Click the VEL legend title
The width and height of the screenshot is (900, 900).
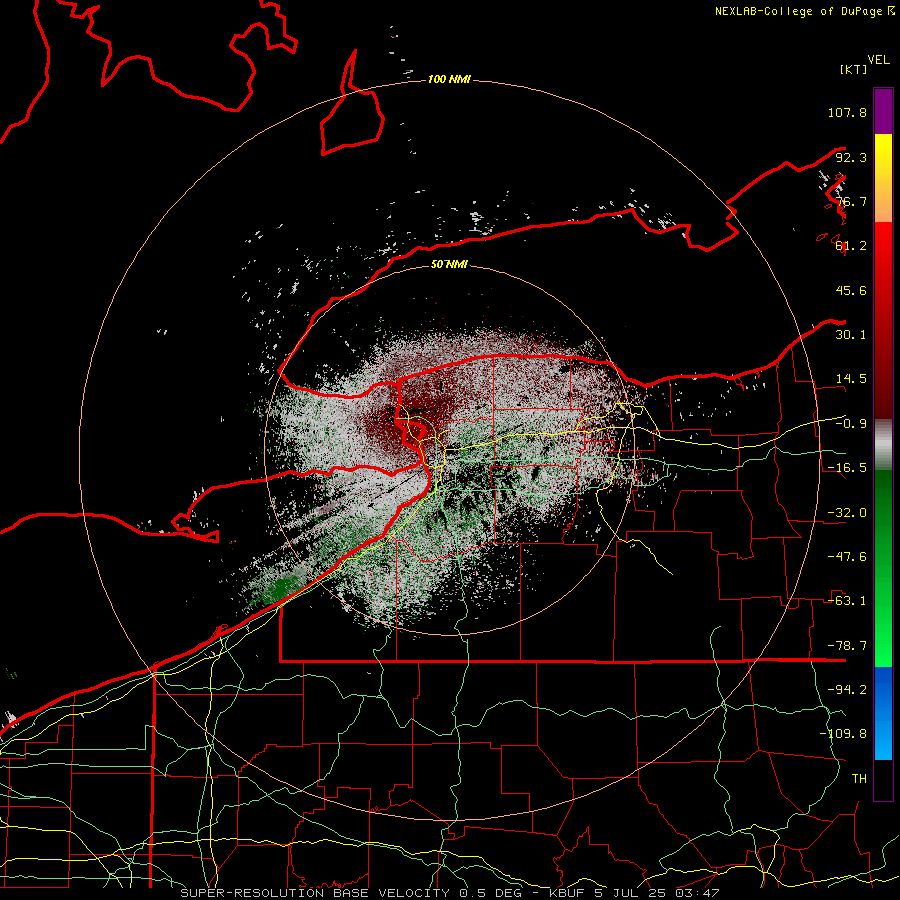(878, 60)
